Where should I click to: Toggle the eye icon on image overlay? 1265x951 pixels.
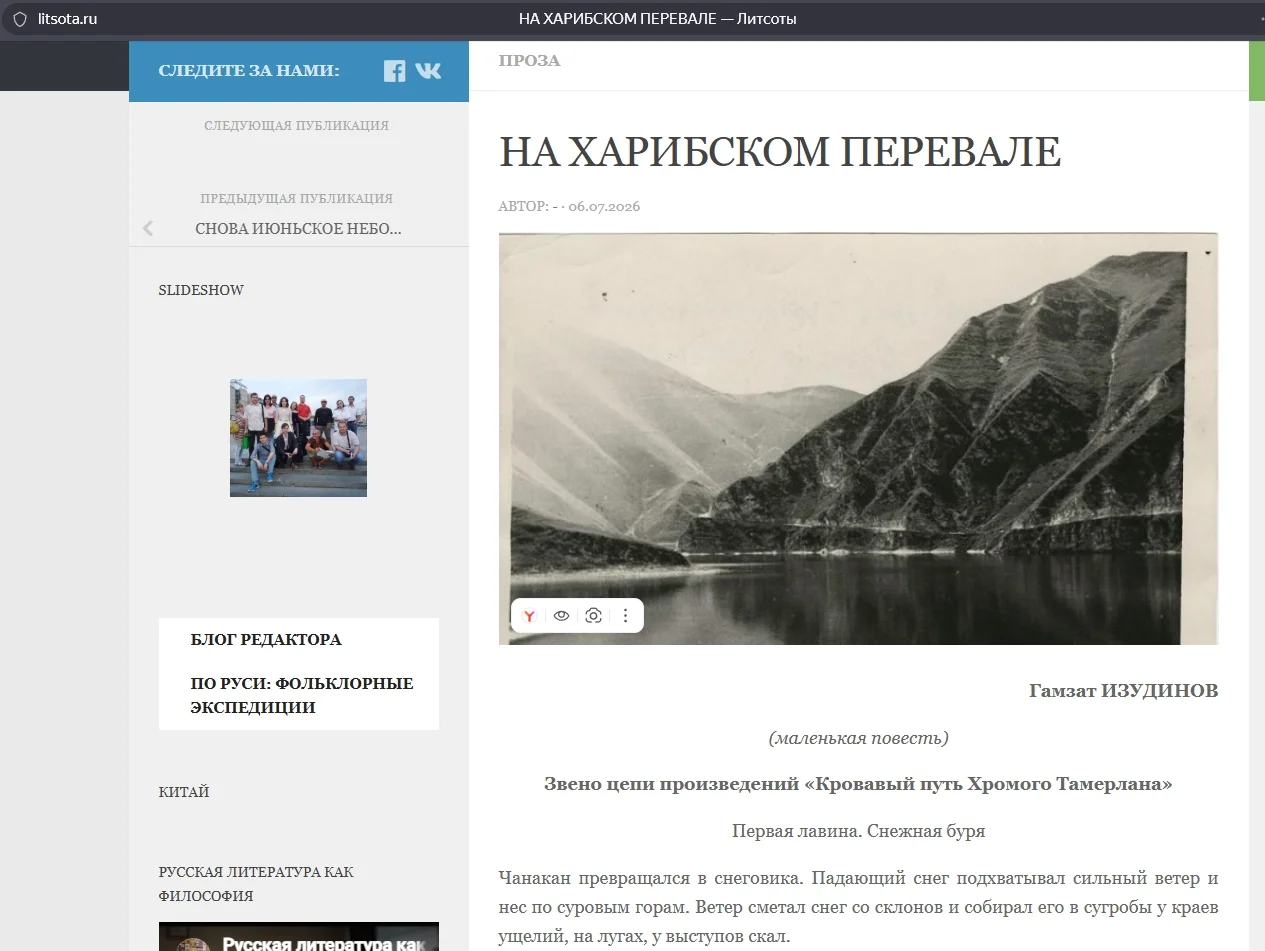coord(561,616)
